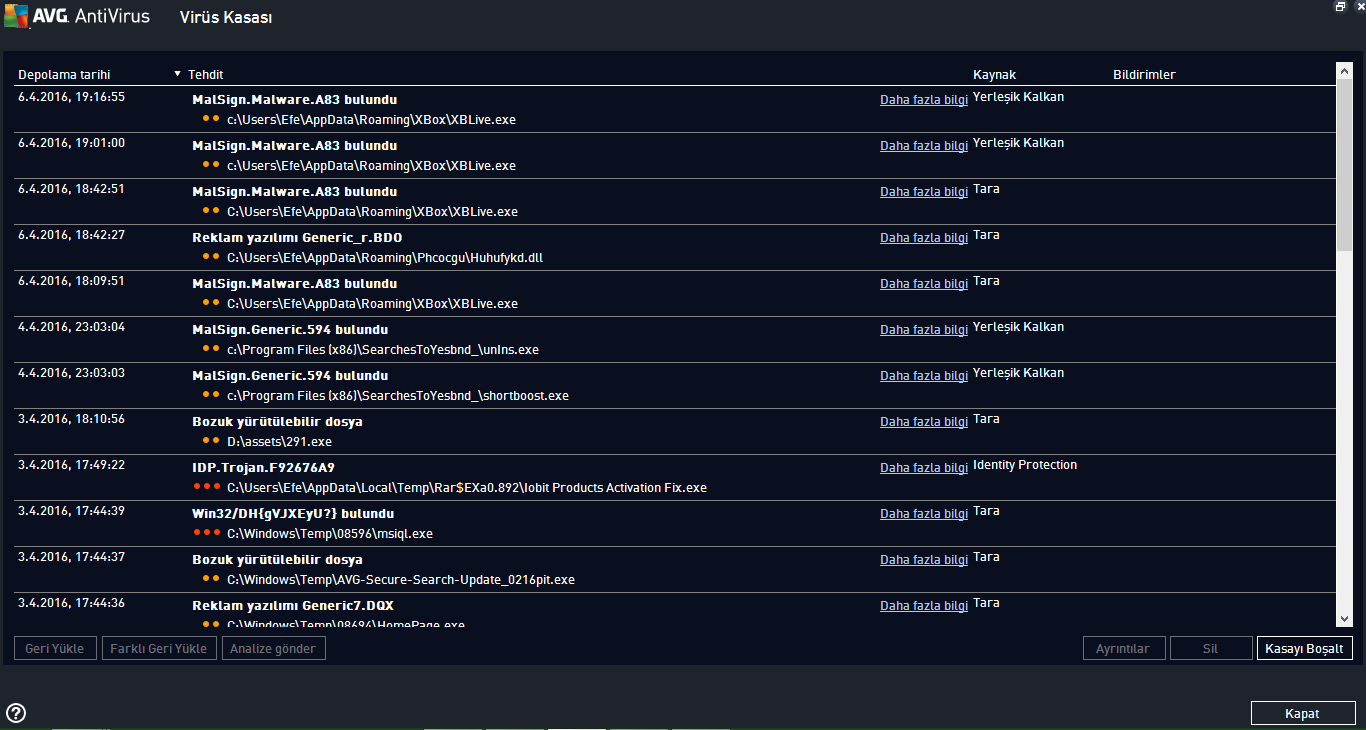Viewport: 1366px width, 730px height.
Task: Sort by Kaynak column header
Action: click(994, 75)
